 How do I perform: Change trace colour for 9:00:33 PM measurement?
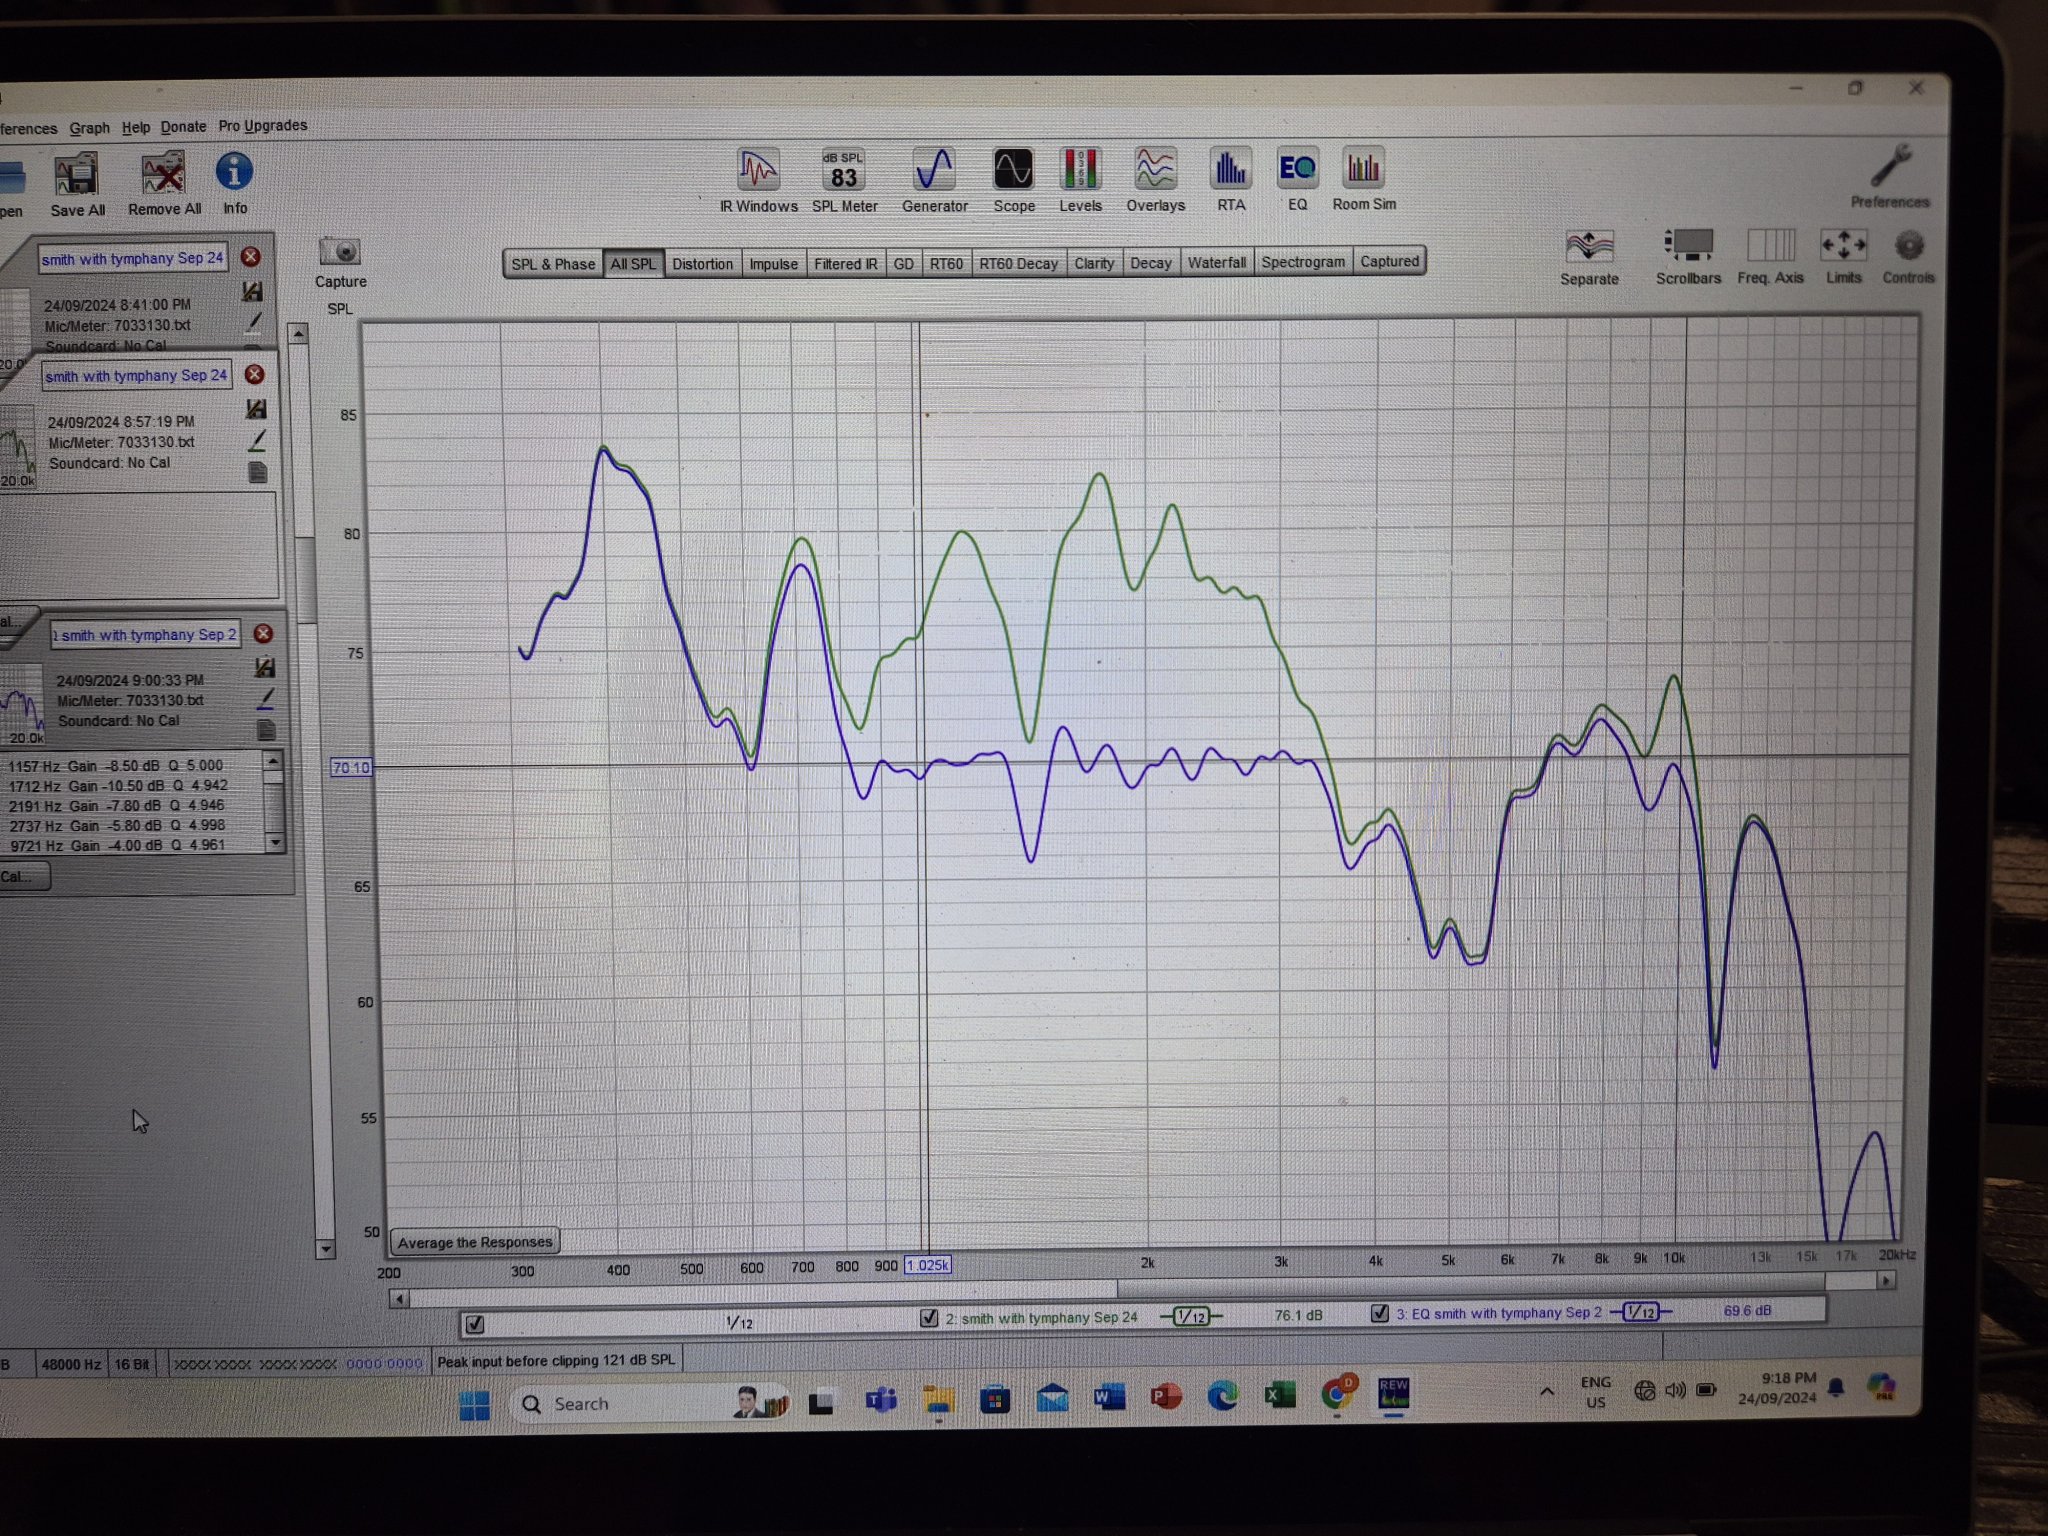[266, 697]
